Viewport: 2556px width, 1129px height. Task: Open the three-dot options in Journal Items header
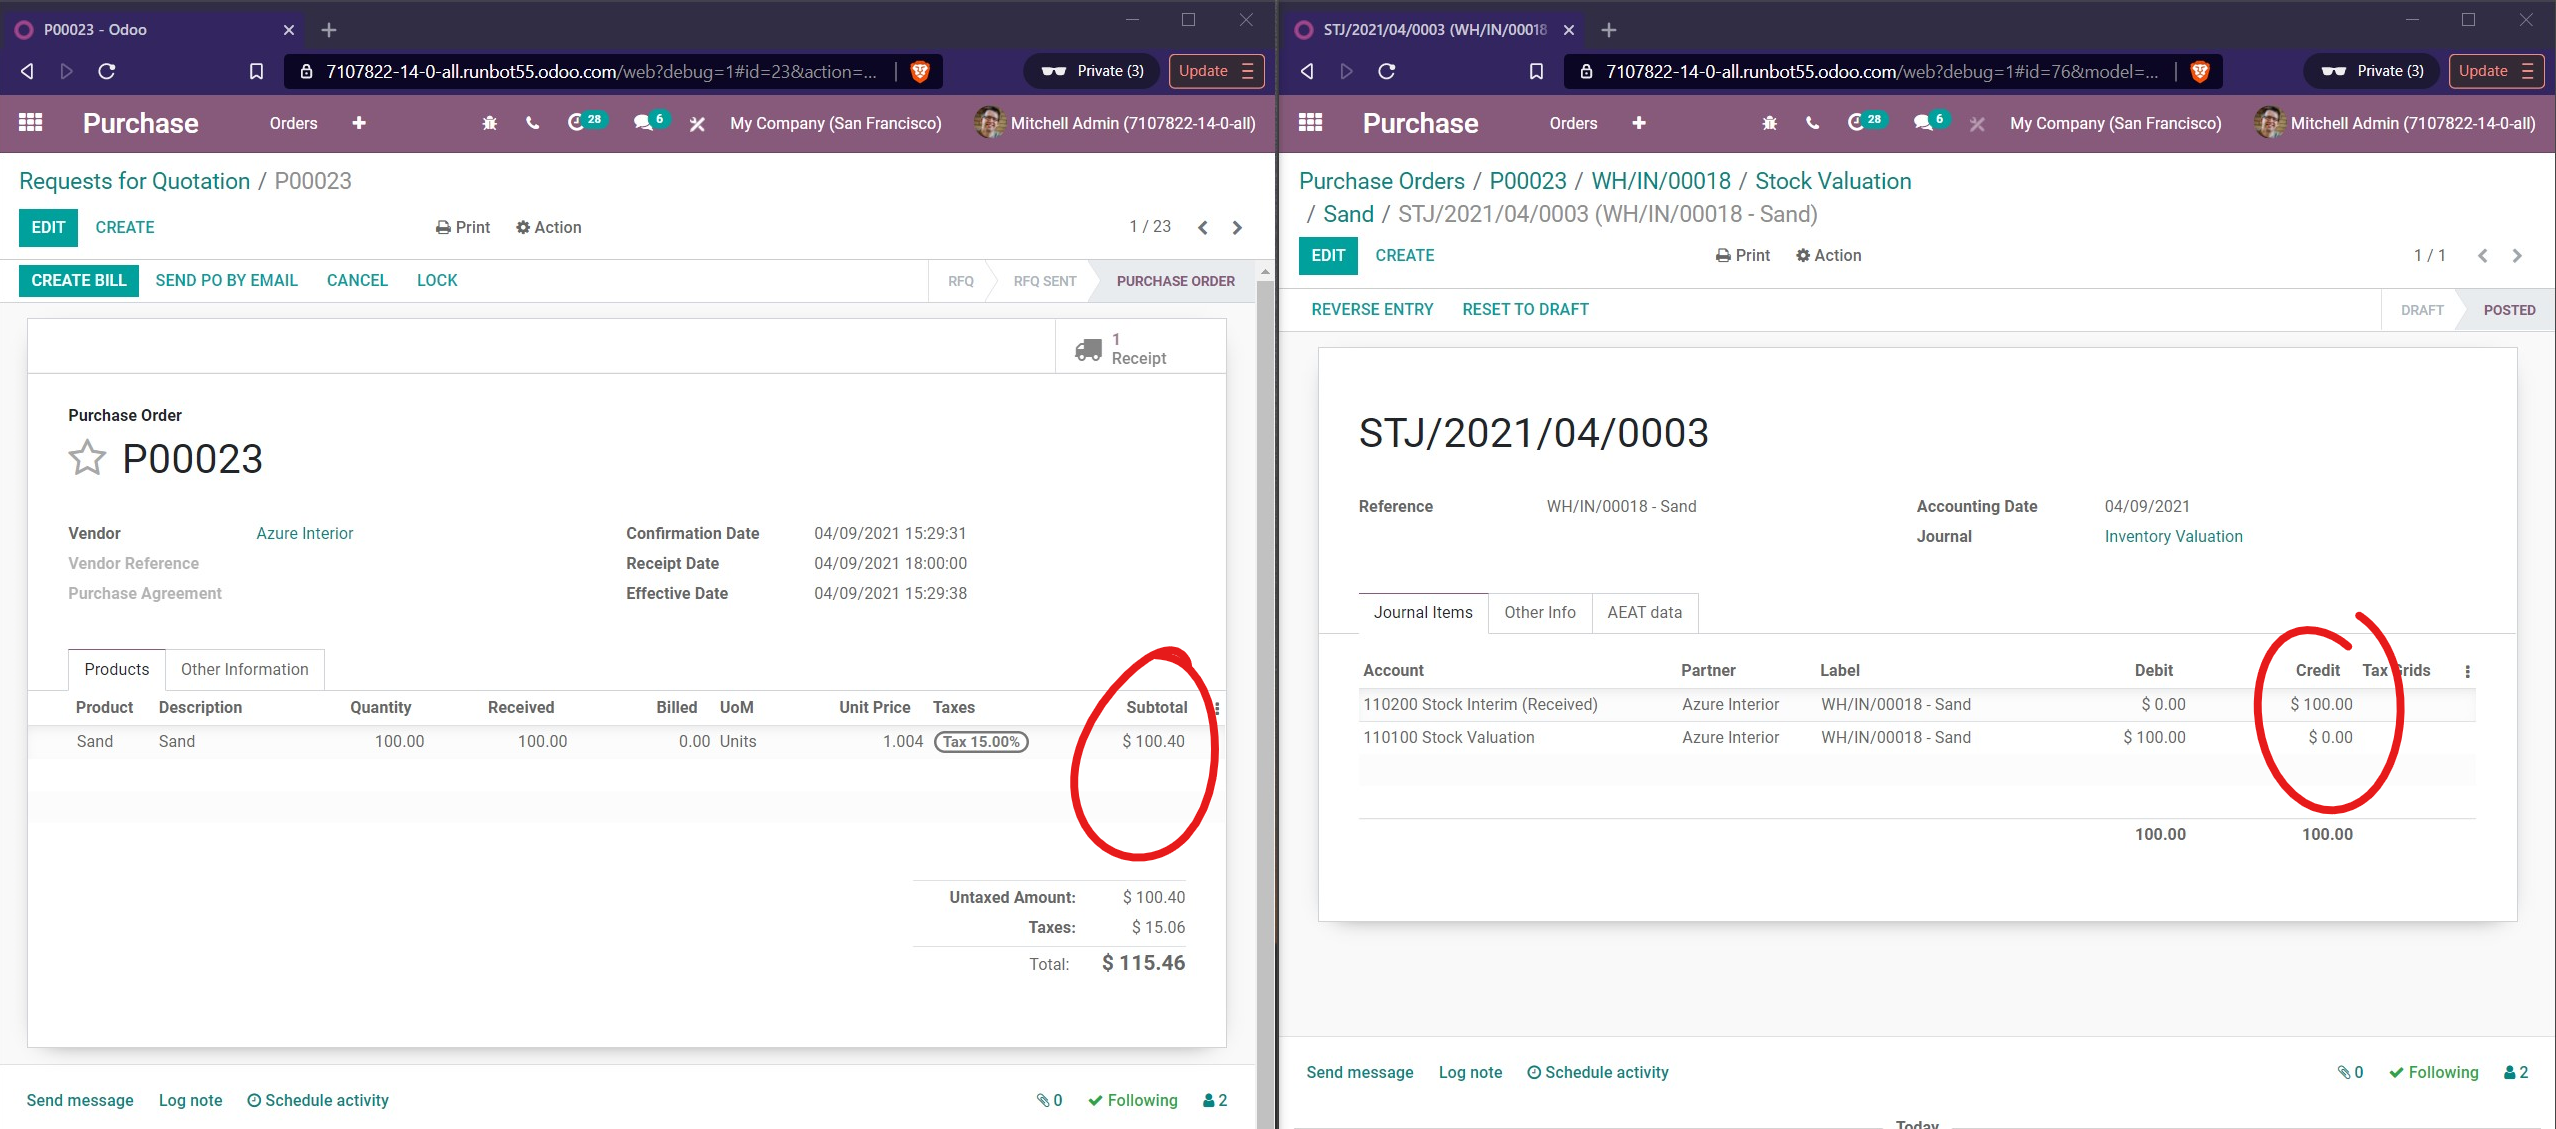pyautogui.click(x=2468, y=670)
